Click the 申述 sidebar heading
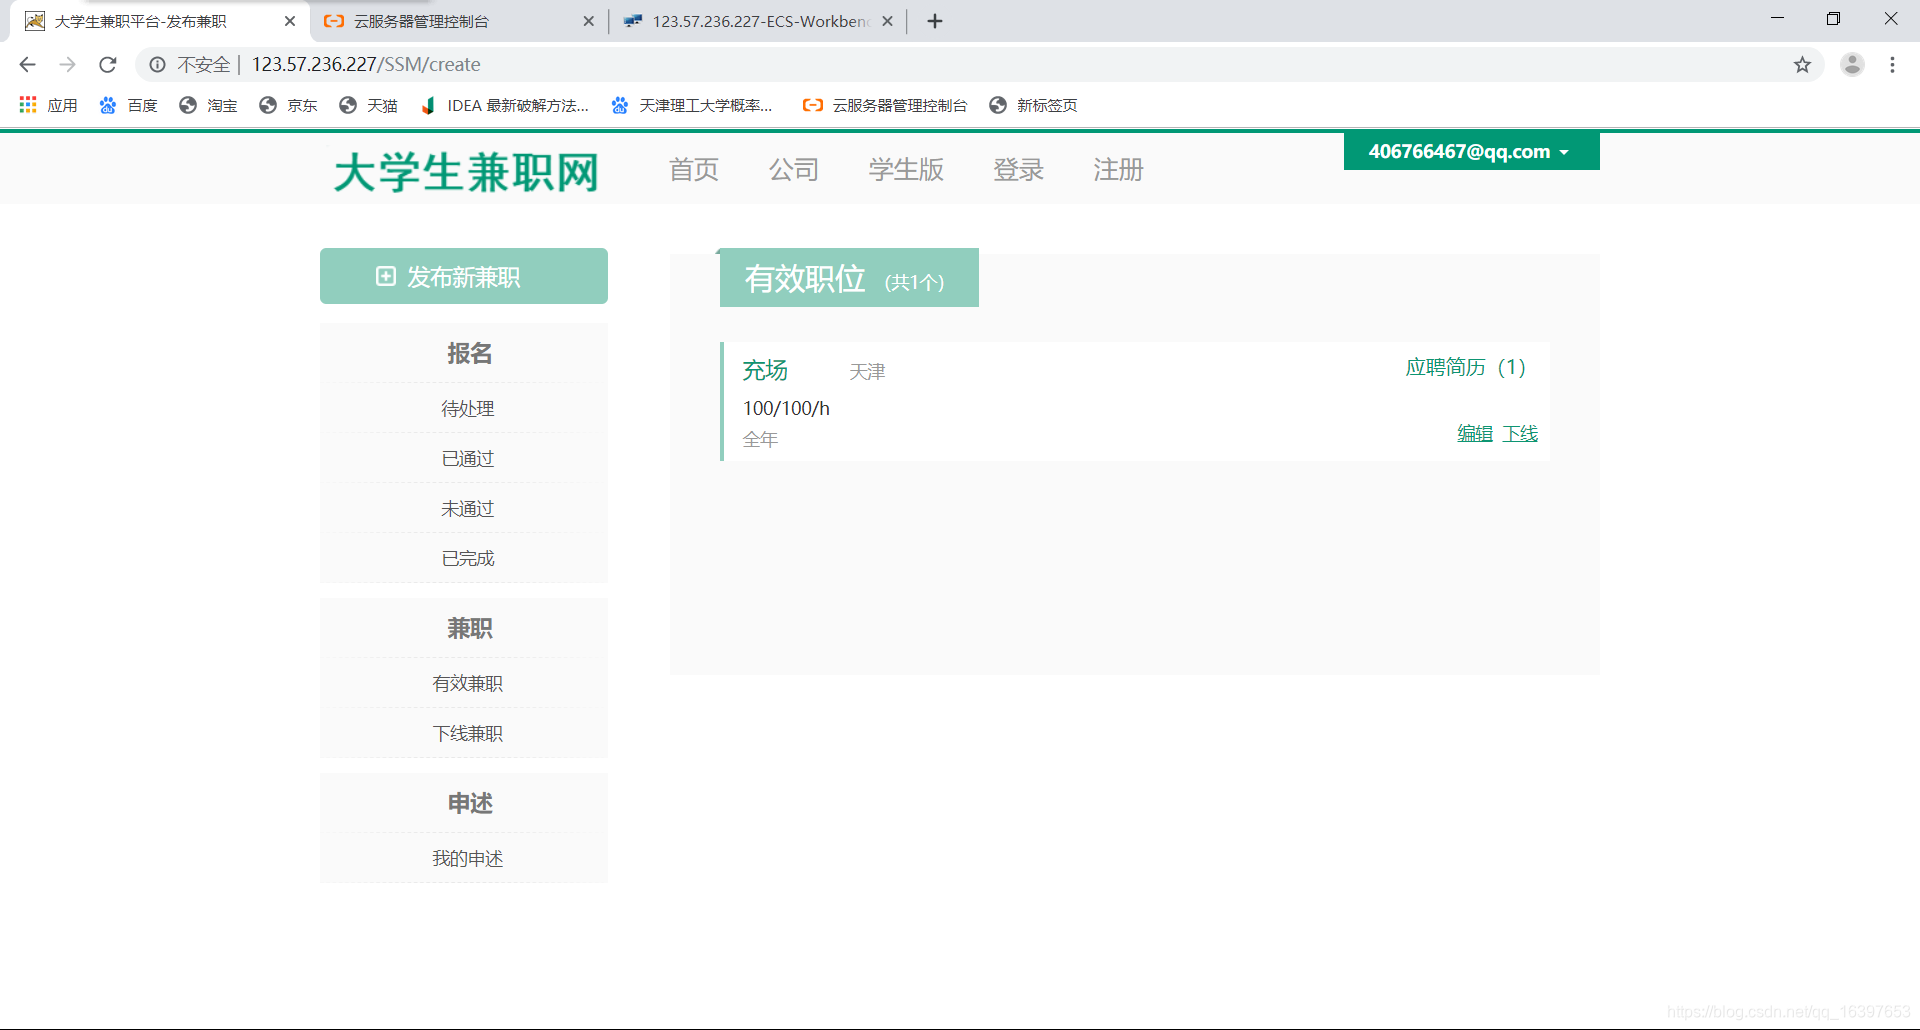This screenshot has width=1920, height=1030. click(x=469, y=803)
